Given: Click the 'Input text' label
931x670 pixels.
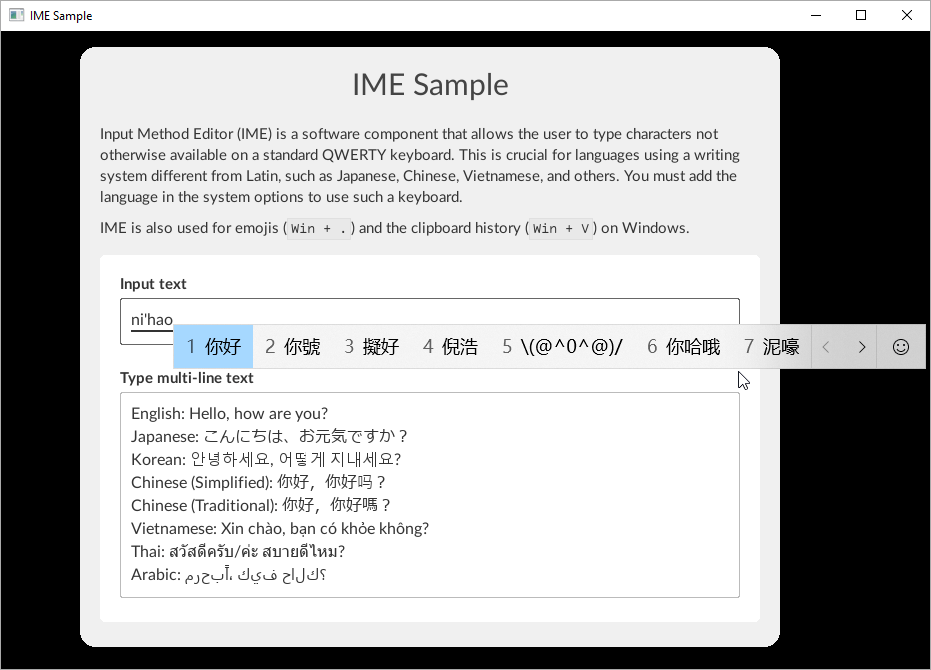Looking at the screenshot, I should pyautogui.click(x=153, y=284).
